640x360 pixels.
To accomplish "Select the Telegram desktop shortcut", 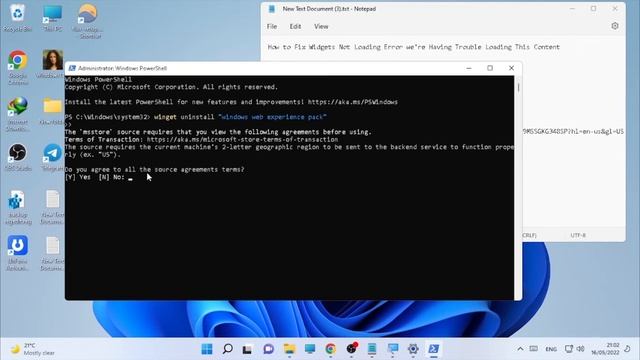I will [x=53, y=157].
